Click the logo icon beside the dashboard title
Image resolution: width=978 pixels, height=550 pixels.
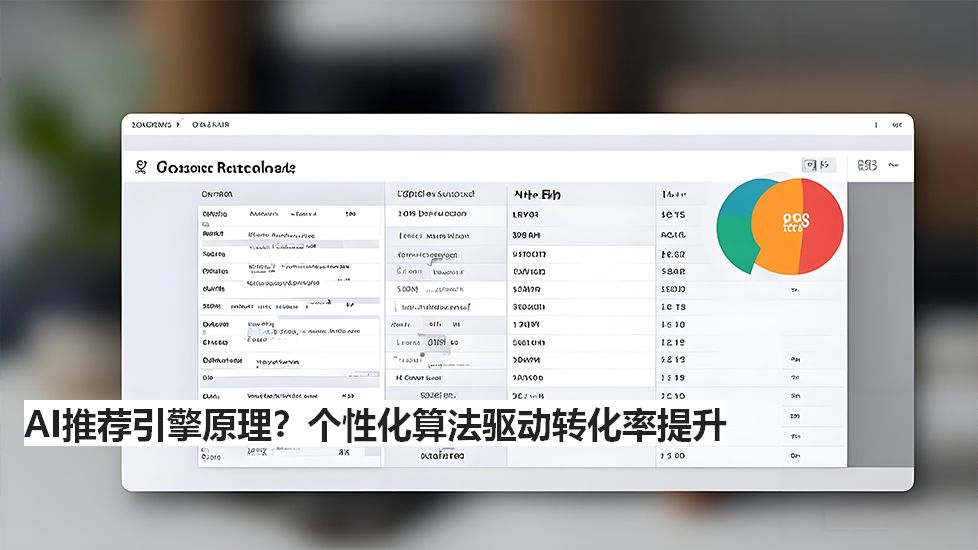[141, 167]
